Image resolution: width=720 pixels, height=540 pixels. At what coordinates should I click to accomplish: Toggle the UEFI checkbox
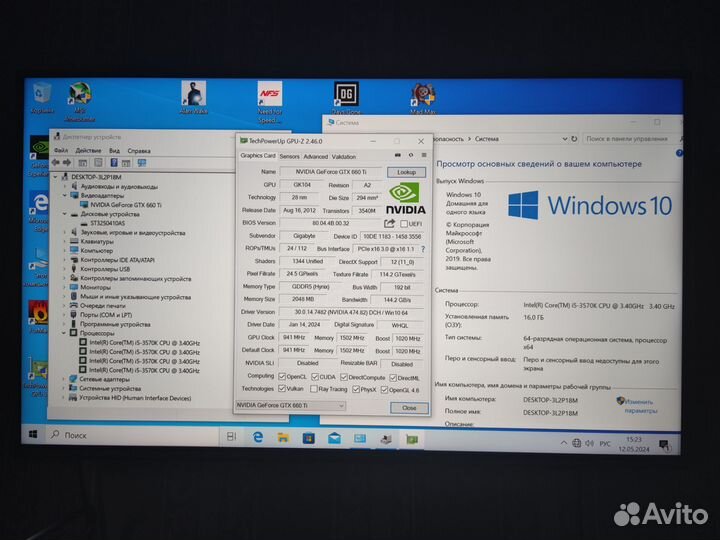(x=404, y=224)
